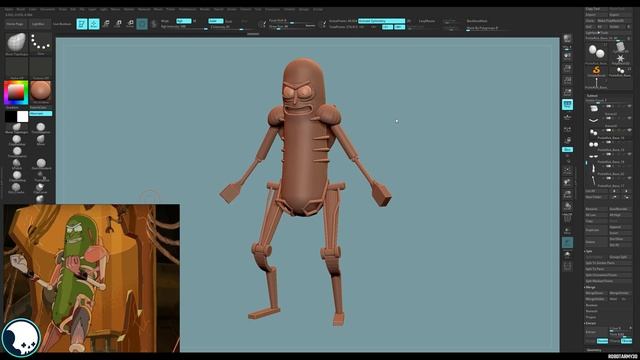Select the two-eyes subtool thumbnail
640x360 pixels.
593,144
